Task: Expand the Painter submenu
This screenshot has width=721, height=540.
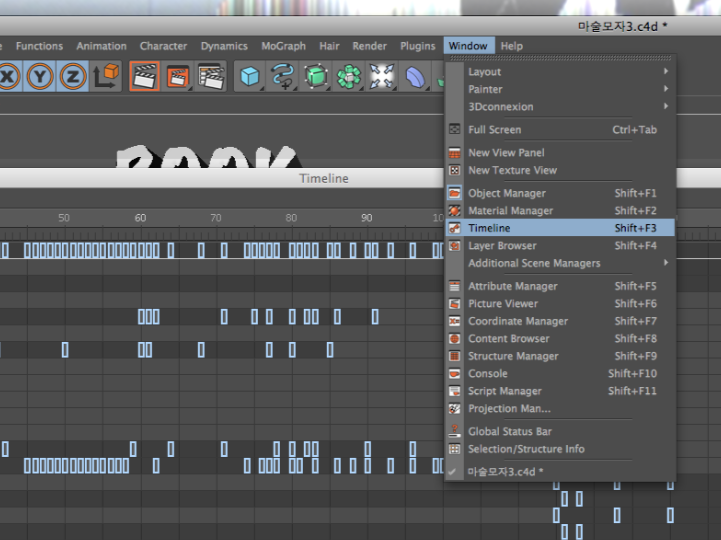Action: click(x=560, y=89)
